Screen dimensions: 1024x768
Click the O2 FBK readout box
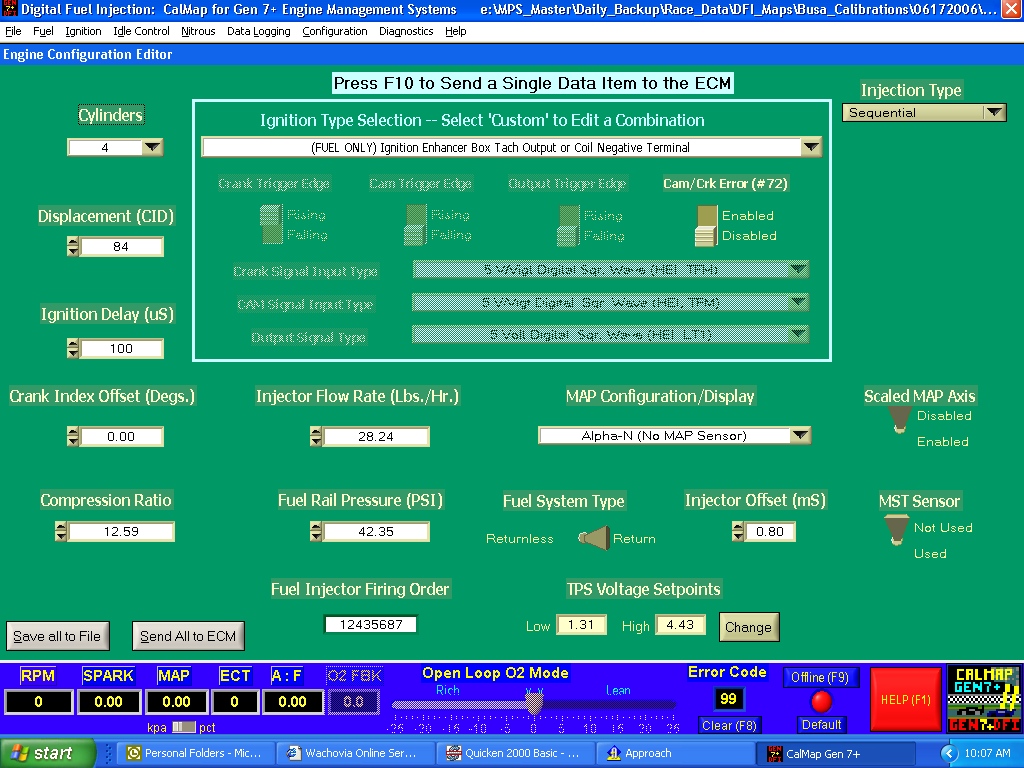(x=353, y=702)
